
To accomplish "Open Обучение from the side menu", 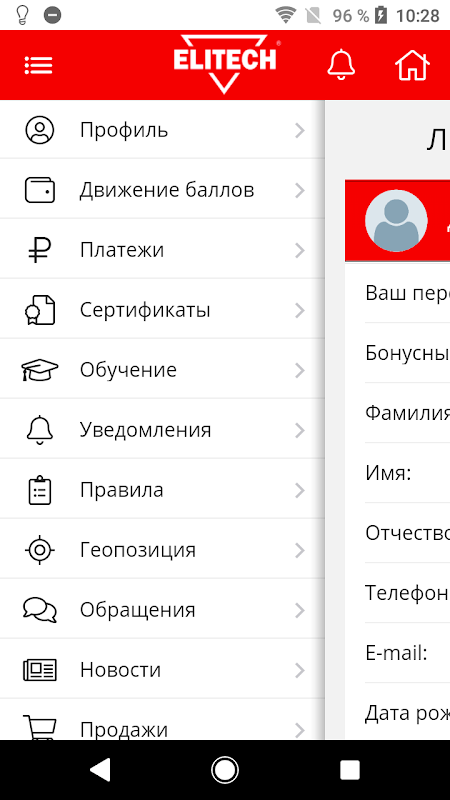I will 162,370.
